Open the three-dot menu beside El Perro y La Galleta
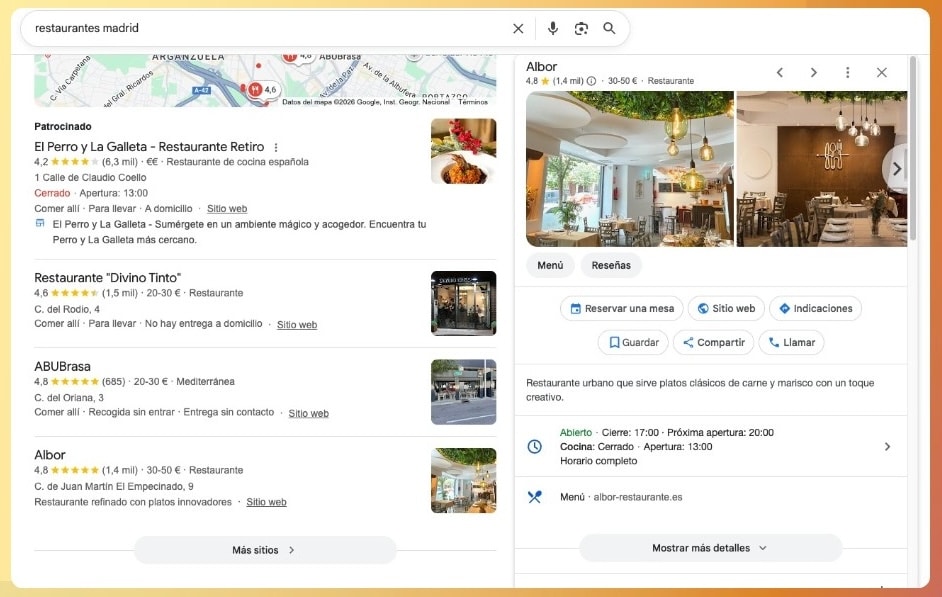This screenshot has width=942, height=597. pyautogui.click(x=276, y=147)
